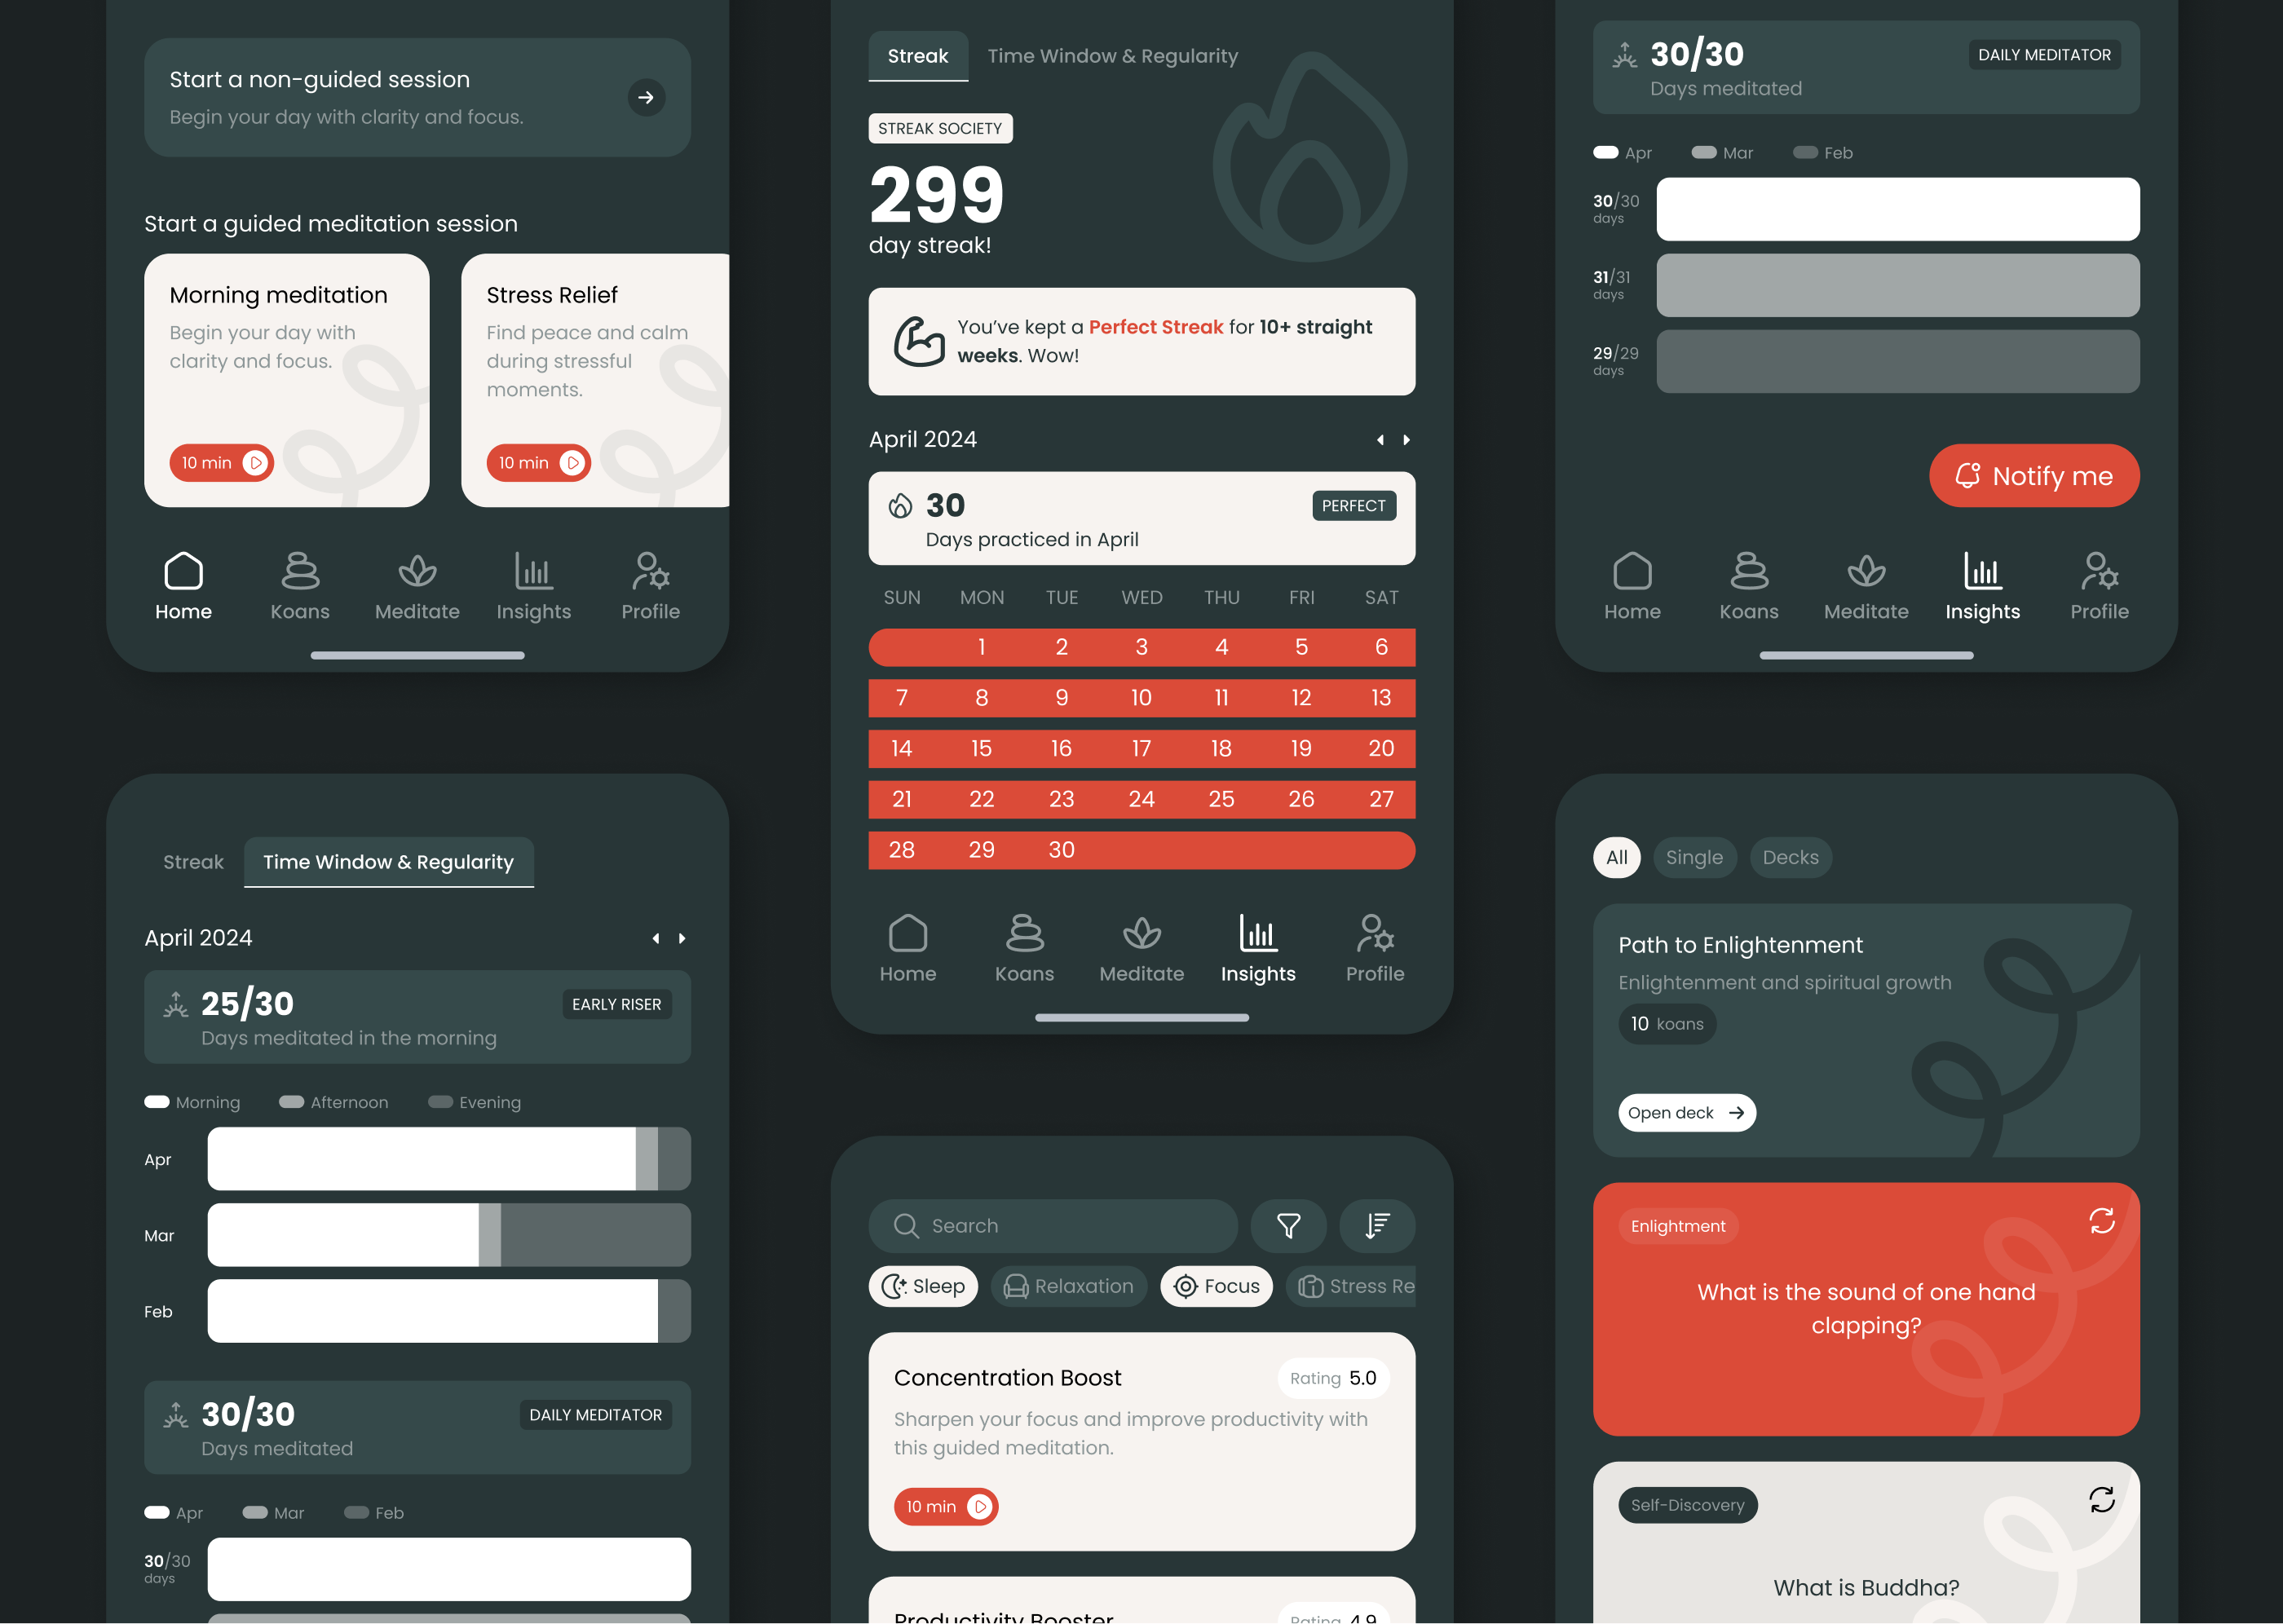
Task: Toggle the Morning time filter toggle
Action: point(157,1102)
